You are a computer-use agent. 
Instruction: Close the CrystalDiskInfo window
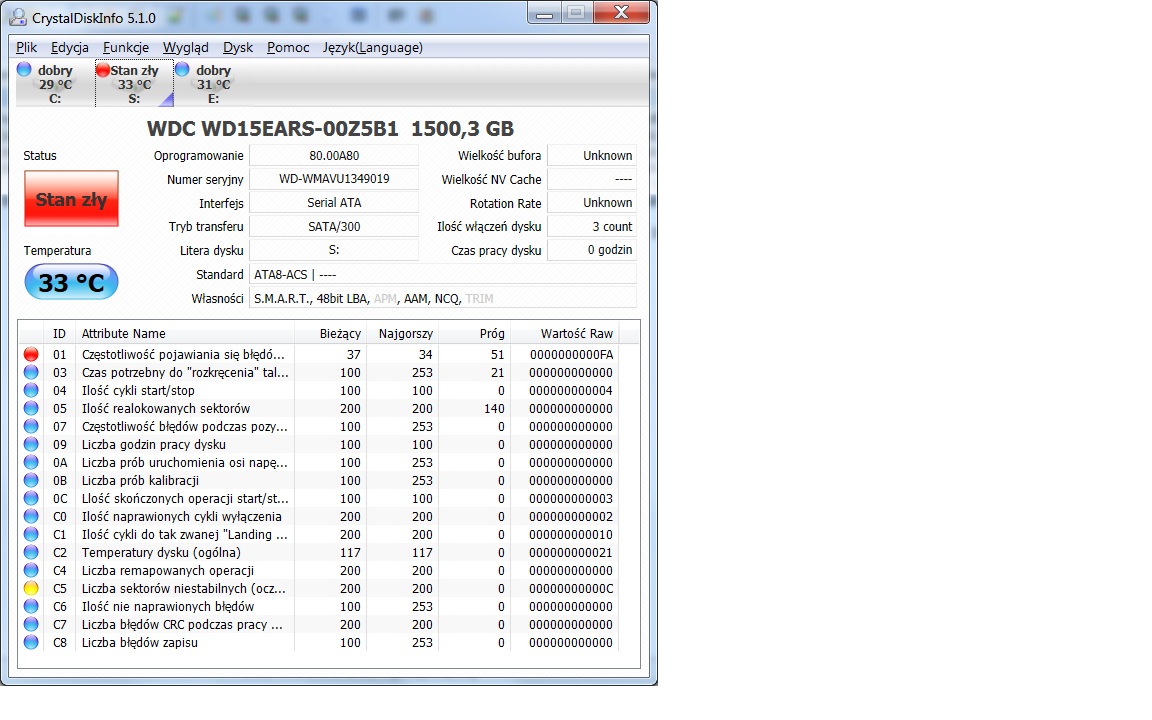(622, 12)
